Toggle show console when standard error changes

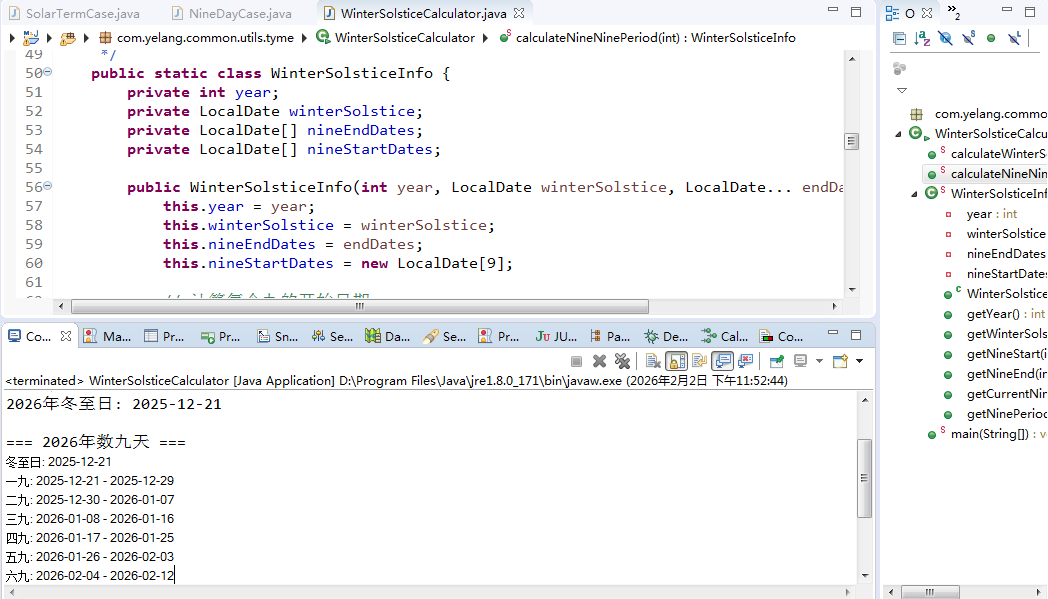pyautogui.click(x=746, y=362)
